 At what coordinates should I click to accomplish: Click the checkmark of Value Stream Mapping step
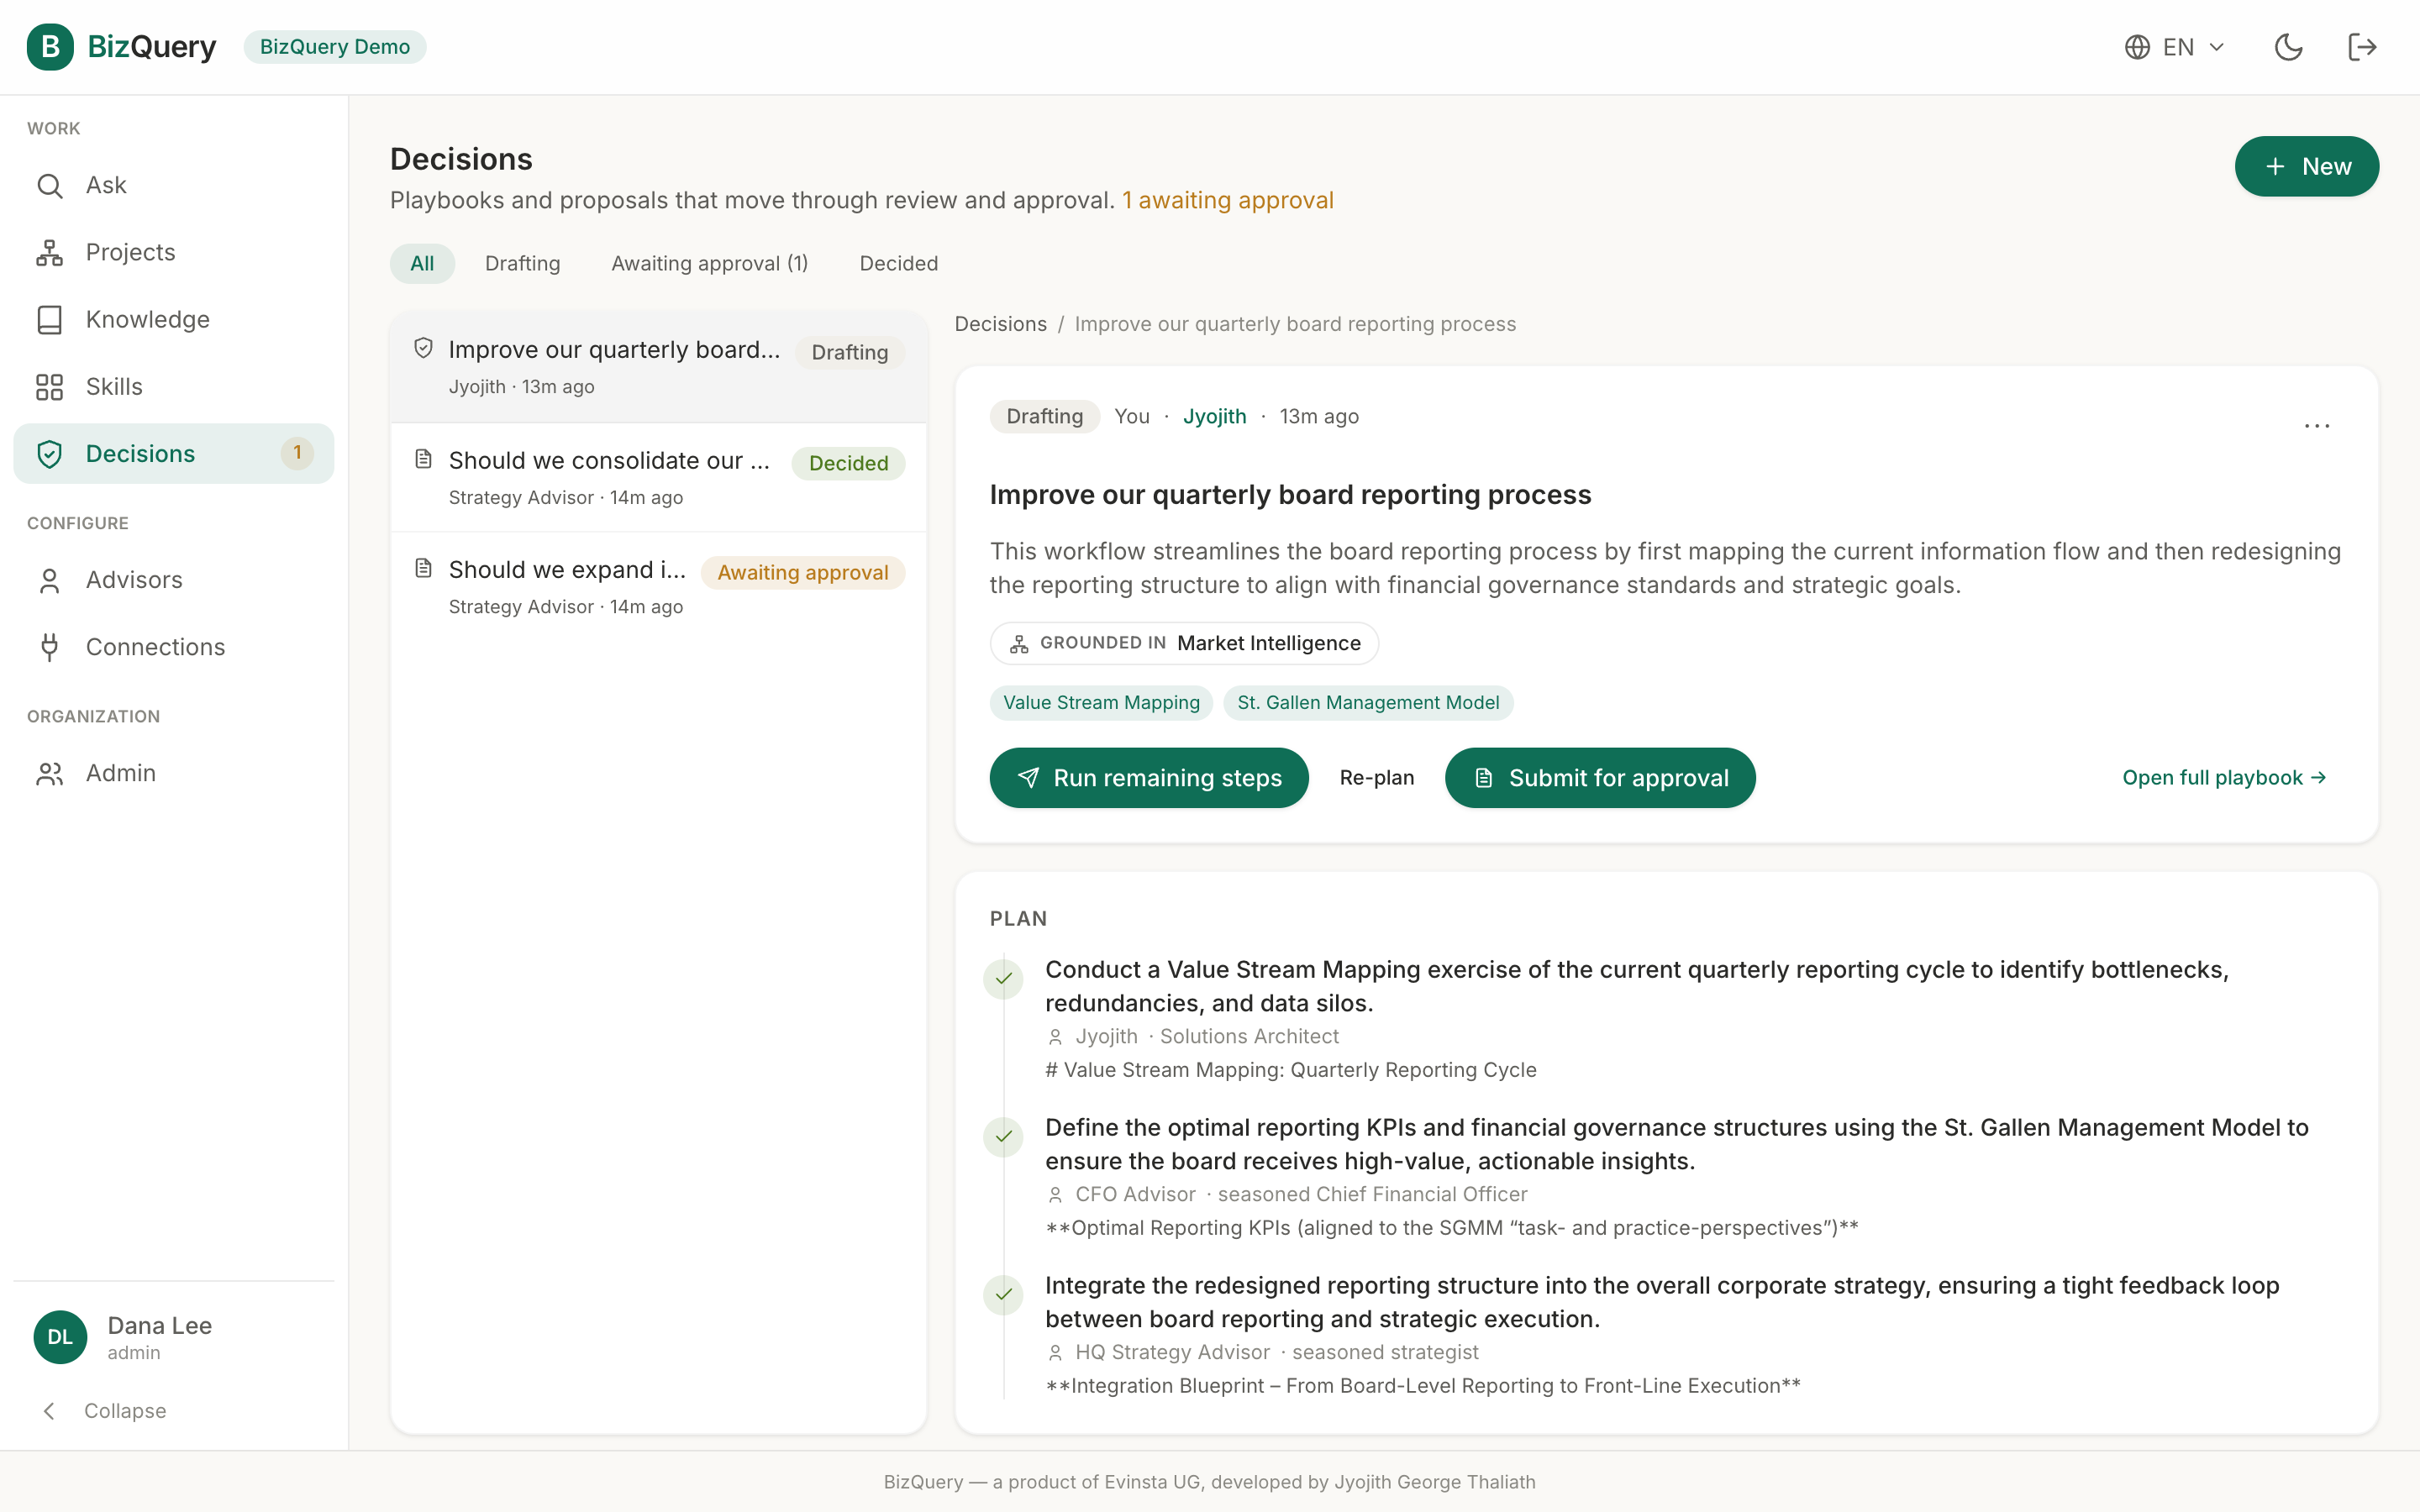(x=1003, y=979)
